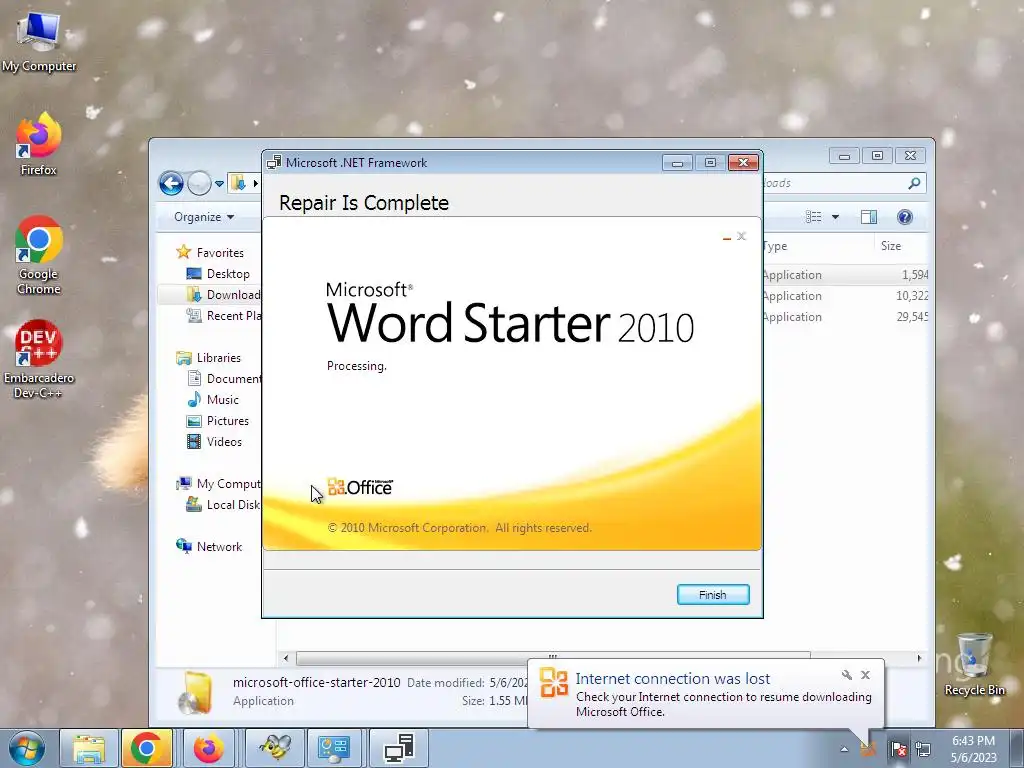Sort by the Type column header
The image size is (1024, 768).
tap(817, 246)
